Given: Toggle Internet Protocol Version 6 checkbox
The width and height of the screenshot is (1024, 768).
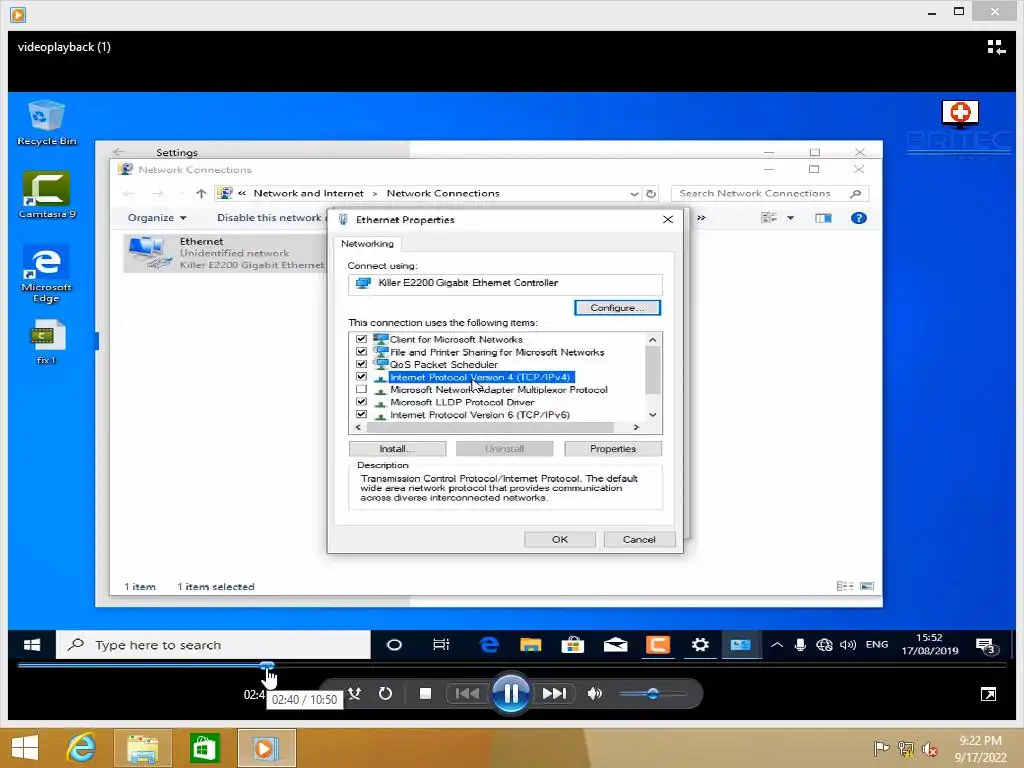Looking at the screenshot, I should 361,414.
